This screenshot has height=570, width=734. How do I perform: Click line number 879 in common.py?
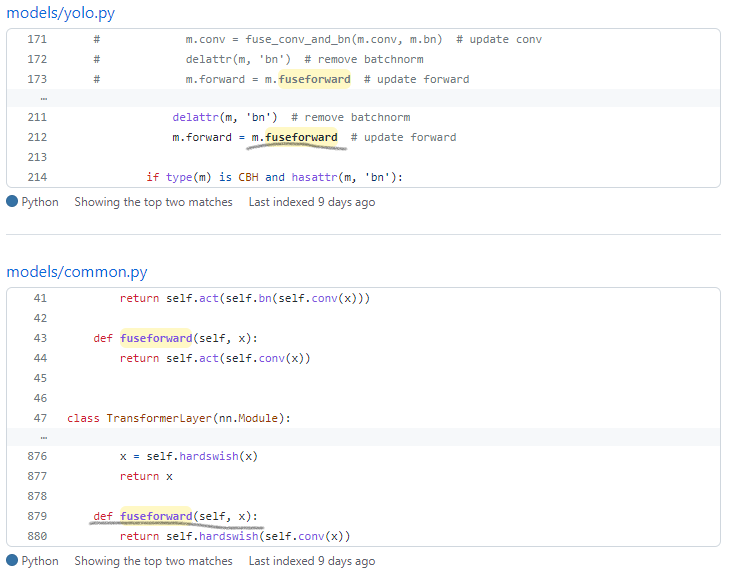tap(37, 516)
